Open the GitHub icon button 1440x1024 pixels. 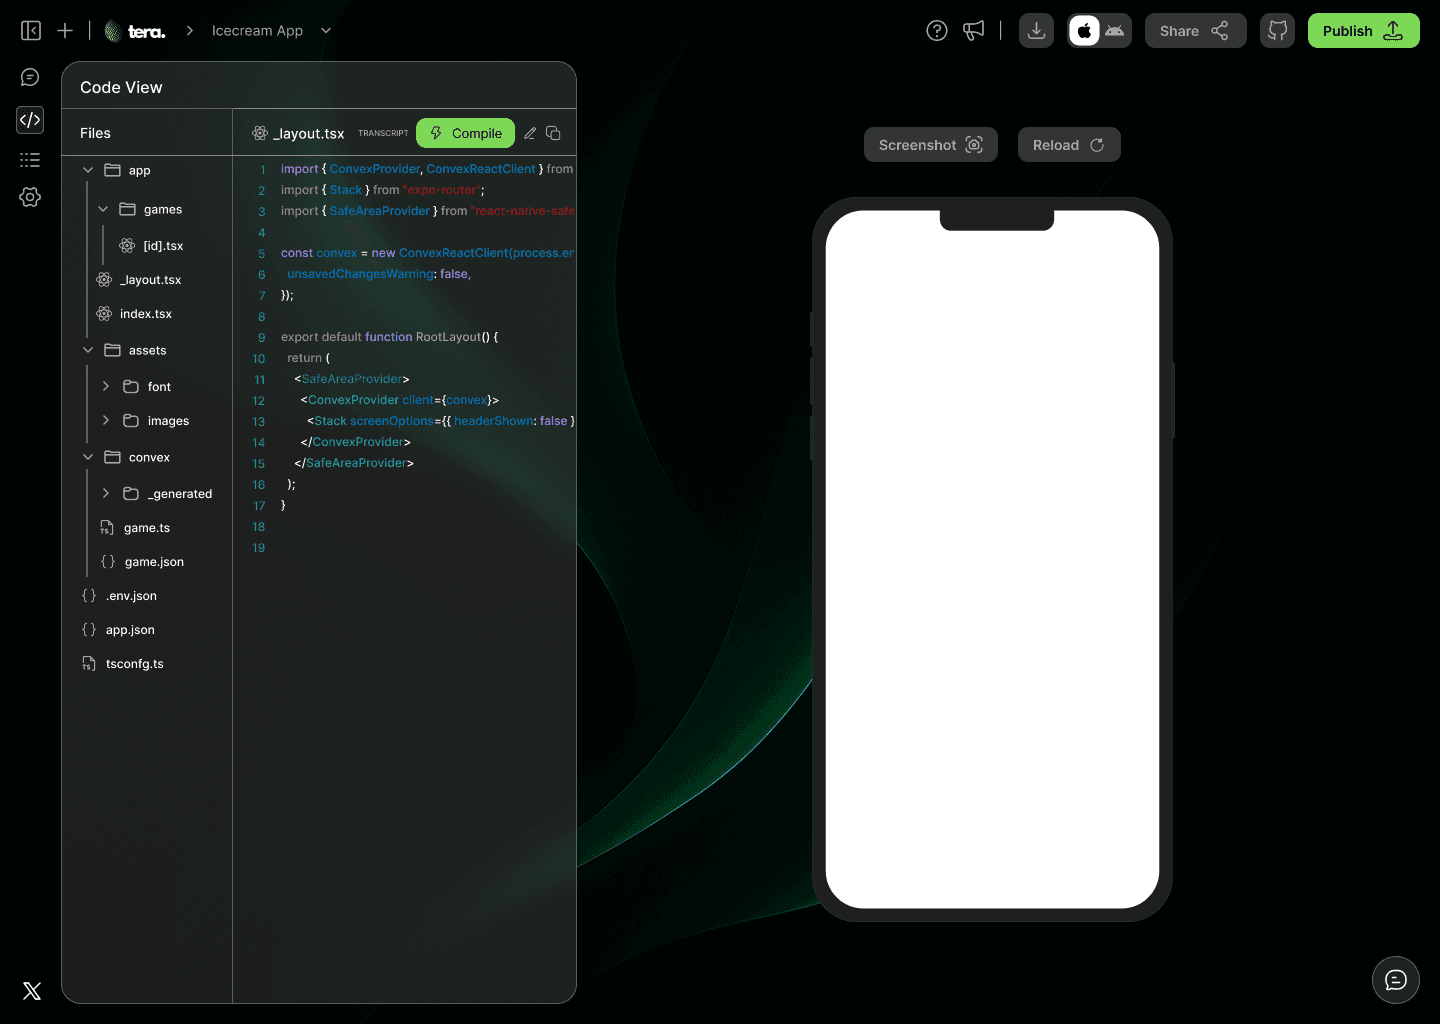pos(1277,31)
